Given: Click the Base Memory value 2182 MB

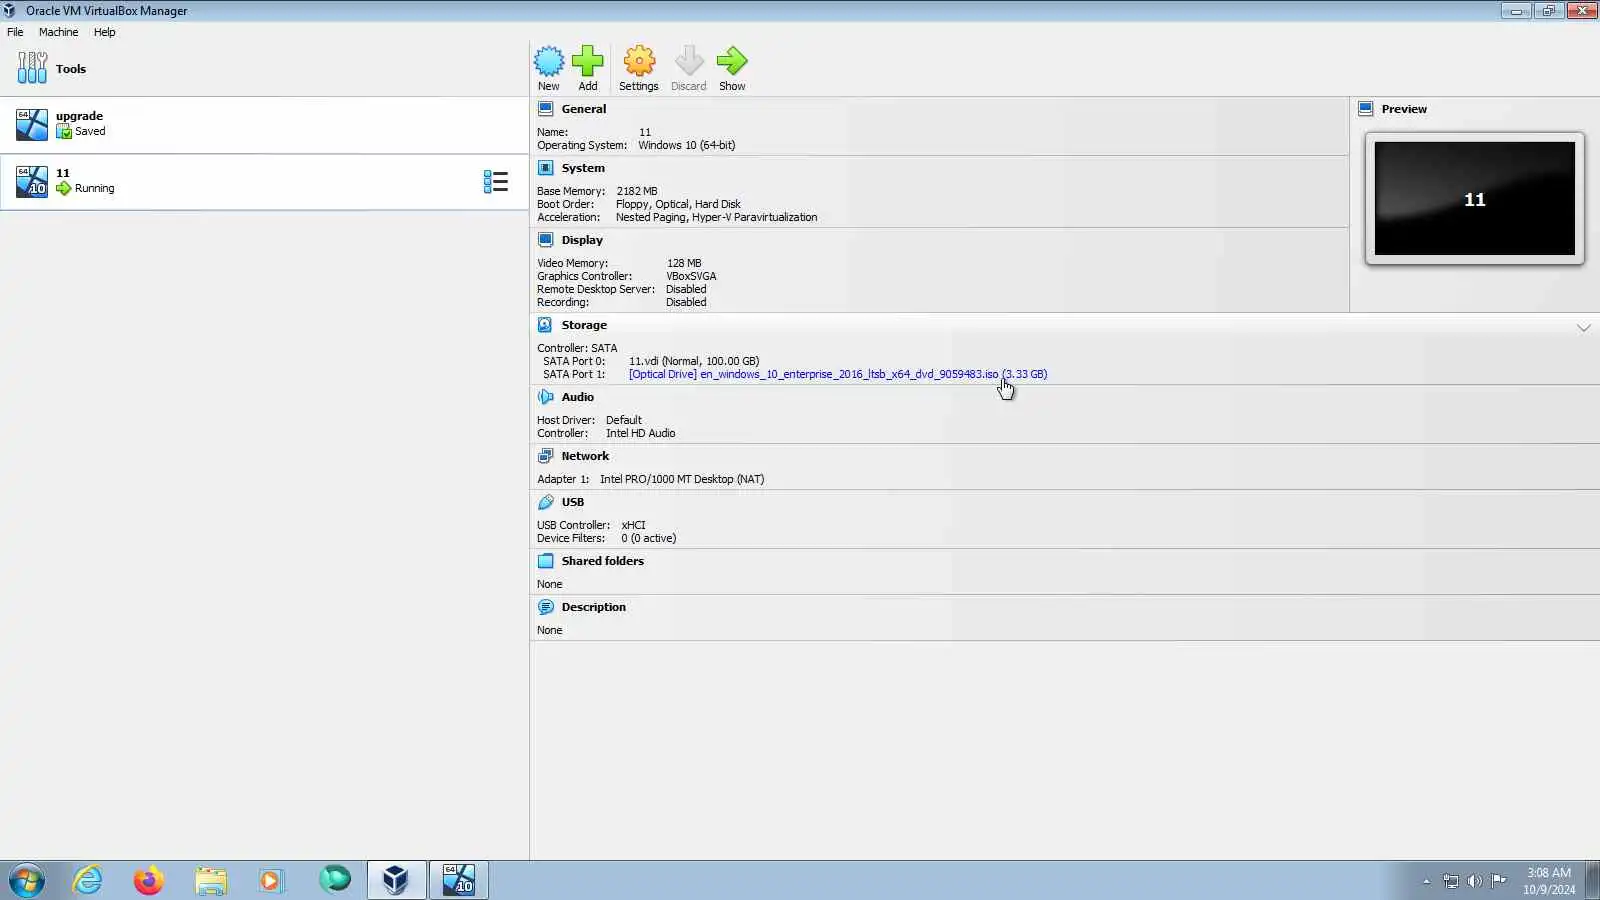Looking at the screenshot, I should (x=637, y=191).
